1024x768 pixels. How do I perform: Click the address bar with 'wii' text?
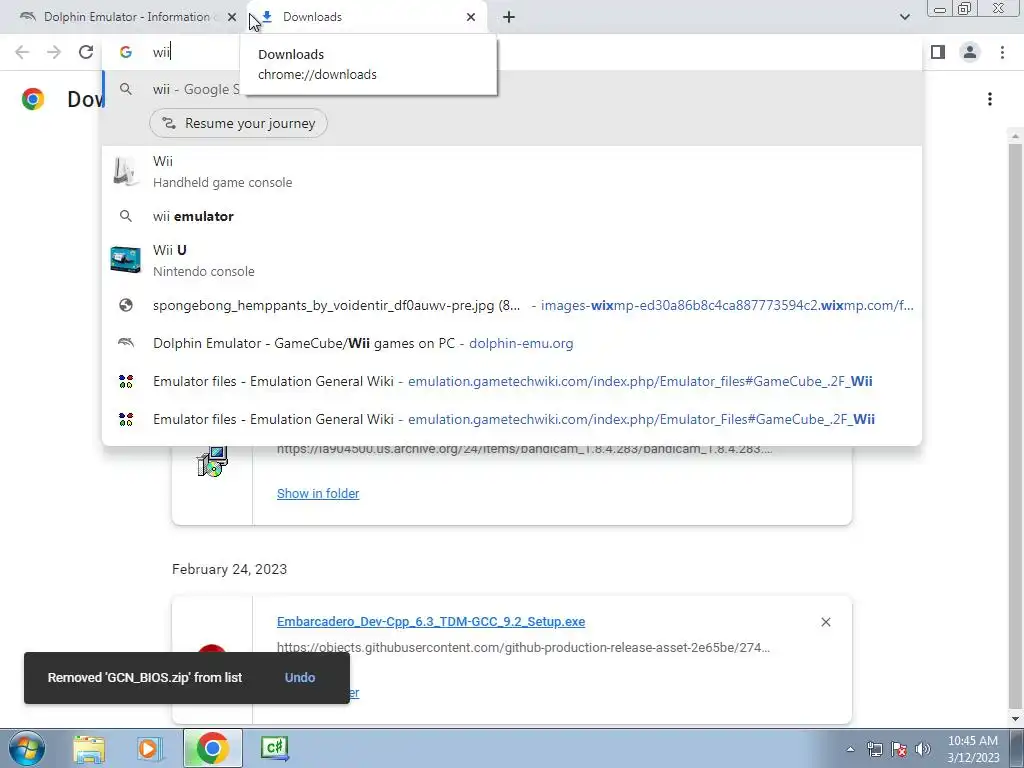[512, 52]
